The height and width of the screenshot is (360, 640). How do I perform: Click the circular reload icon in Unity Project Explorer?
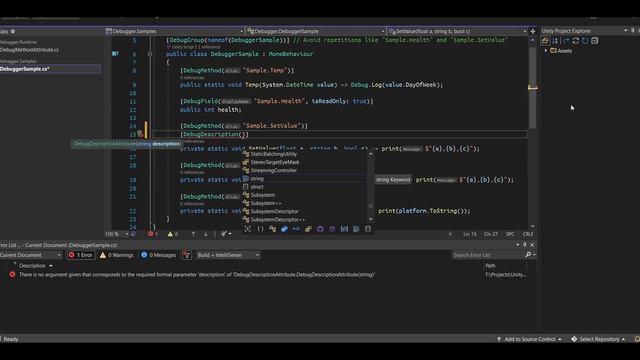[585, 41]
